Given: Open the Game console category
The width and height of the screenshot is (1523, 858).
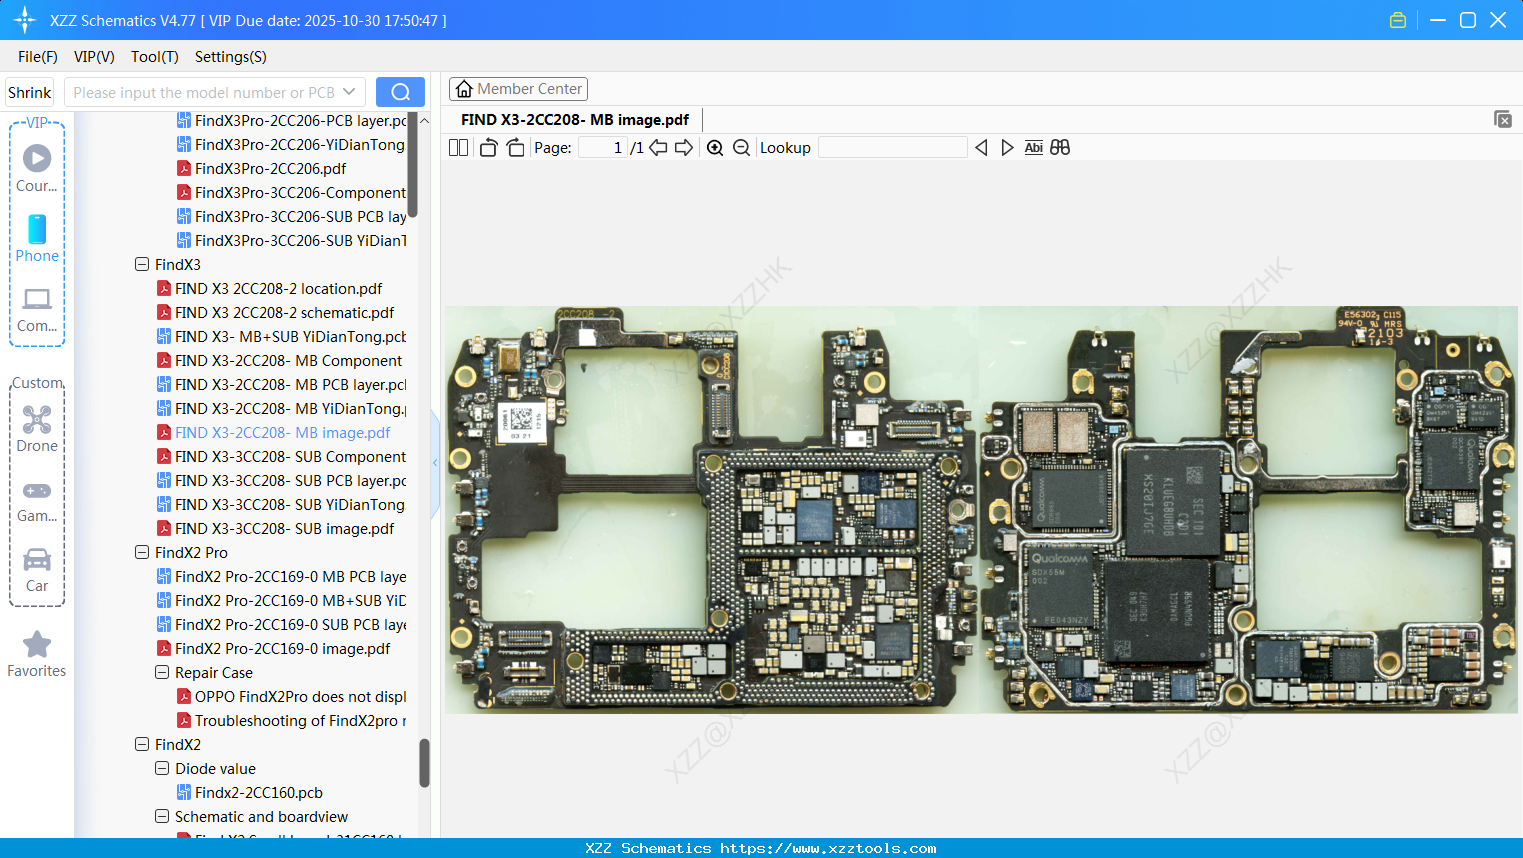Looking at the screenshot, I should (37, 500).
